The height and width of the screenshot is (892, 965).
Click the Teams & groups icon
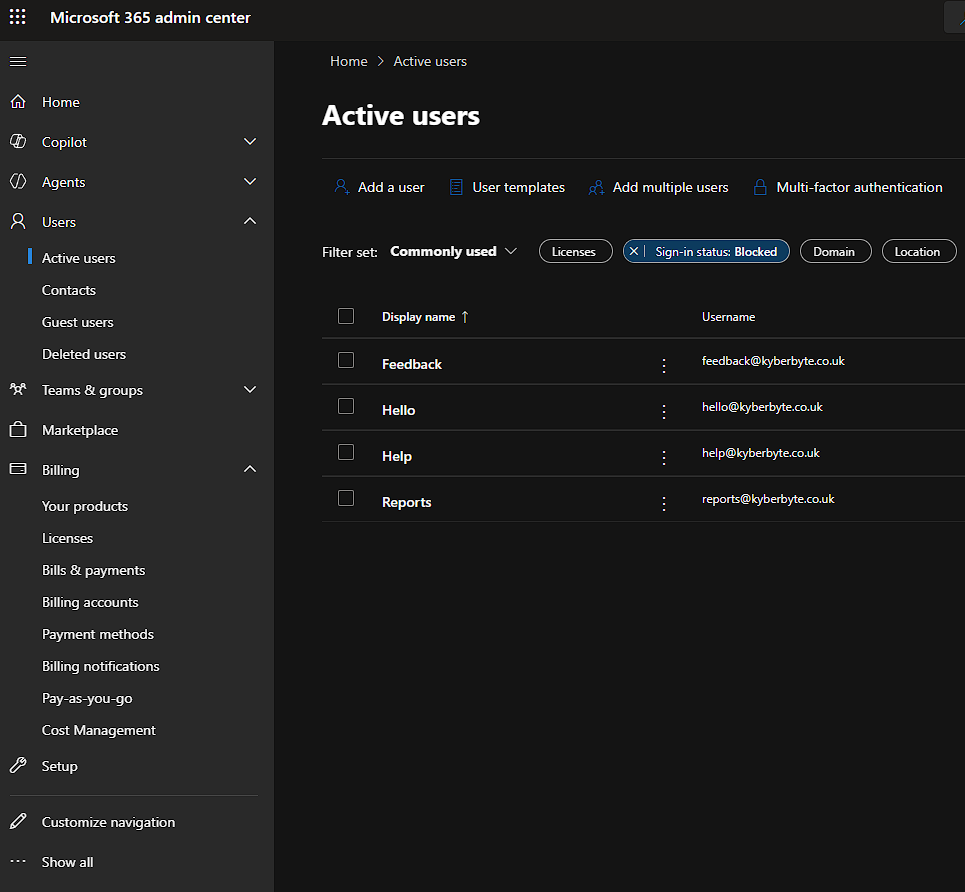pyautogui.click(x=18, y=389)
